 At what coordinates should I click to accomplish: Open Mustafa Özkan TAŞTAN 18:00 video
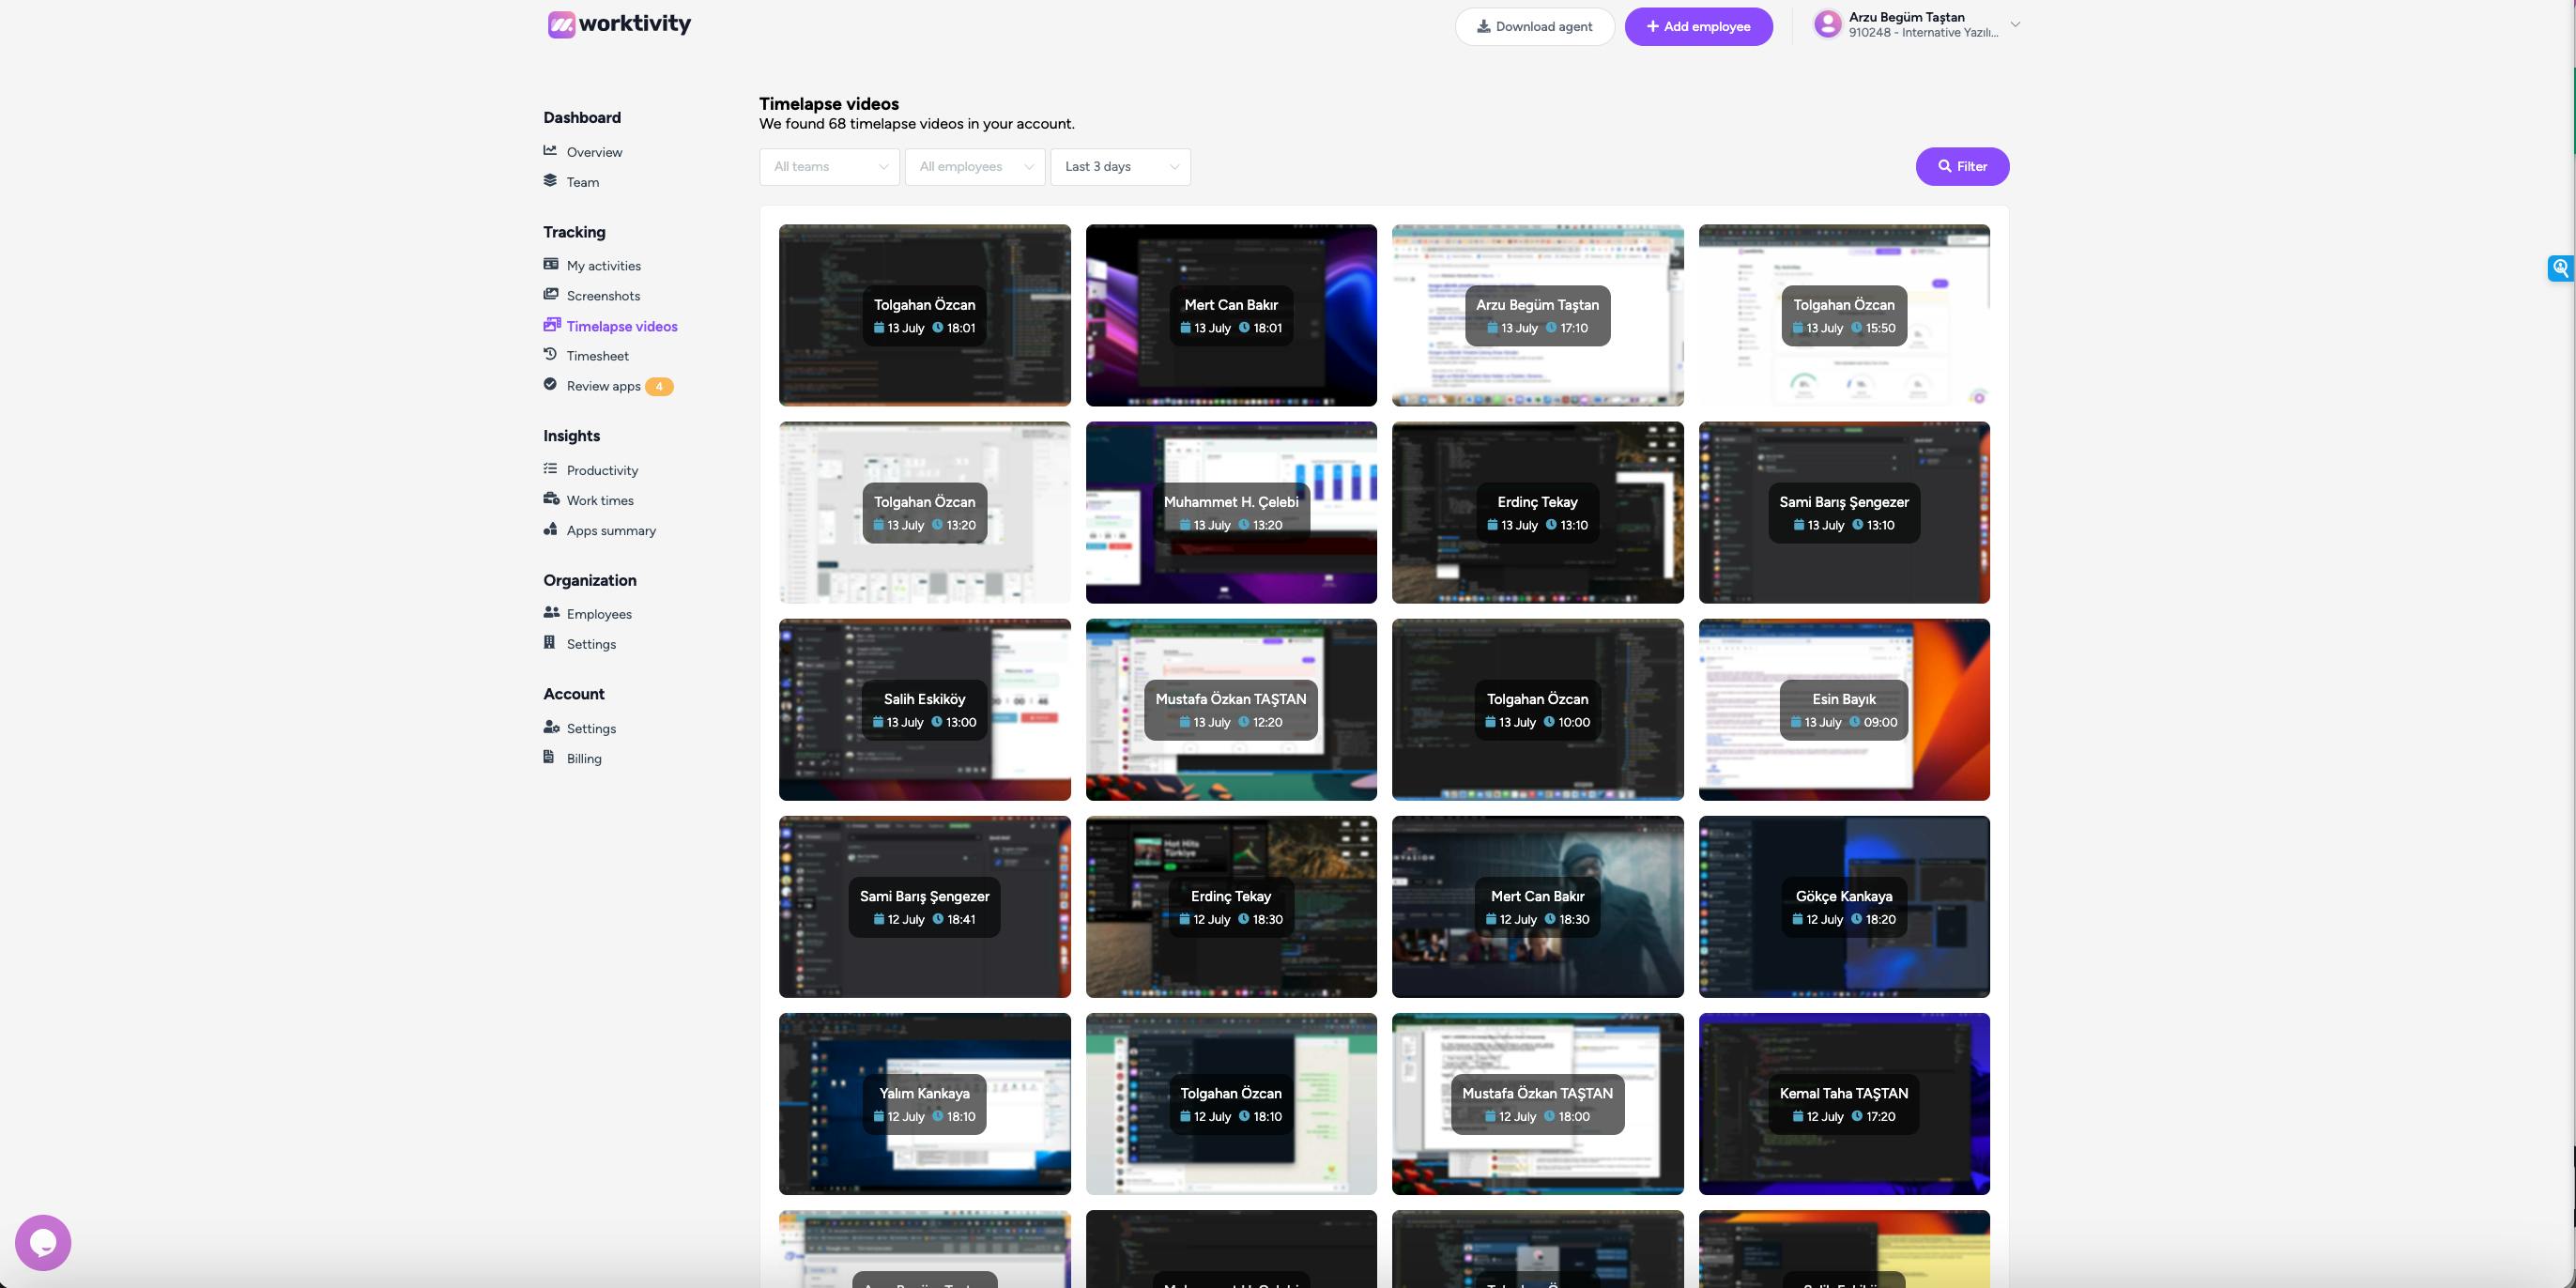tap(1537, 1103)
